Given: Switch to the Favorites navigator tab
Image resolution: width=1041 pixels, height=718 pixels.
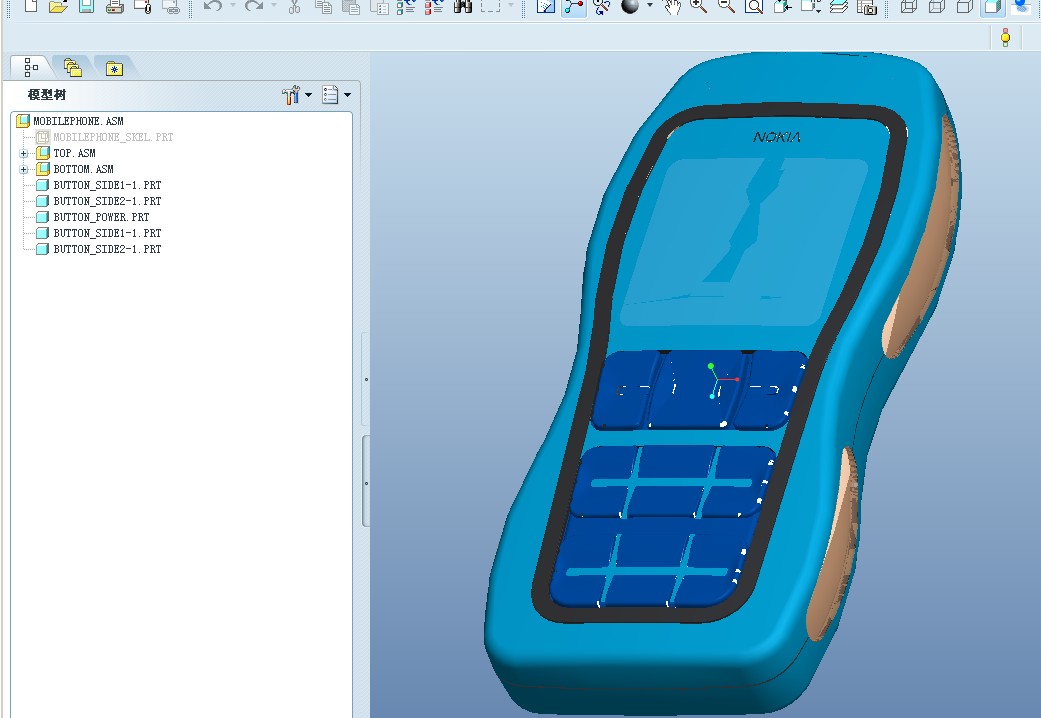Looking at the screenshot, I should [x=114, y=68].
